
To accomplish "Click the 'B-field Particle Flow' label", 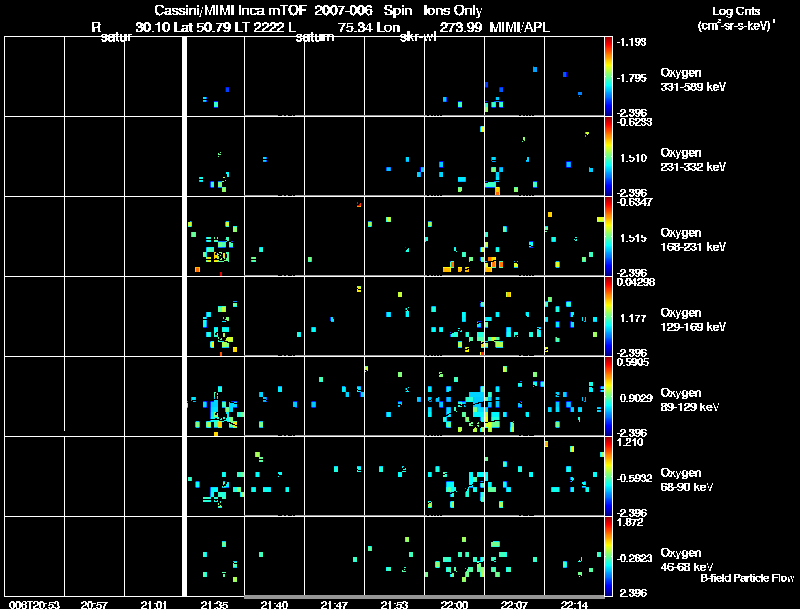I will 747,578.
